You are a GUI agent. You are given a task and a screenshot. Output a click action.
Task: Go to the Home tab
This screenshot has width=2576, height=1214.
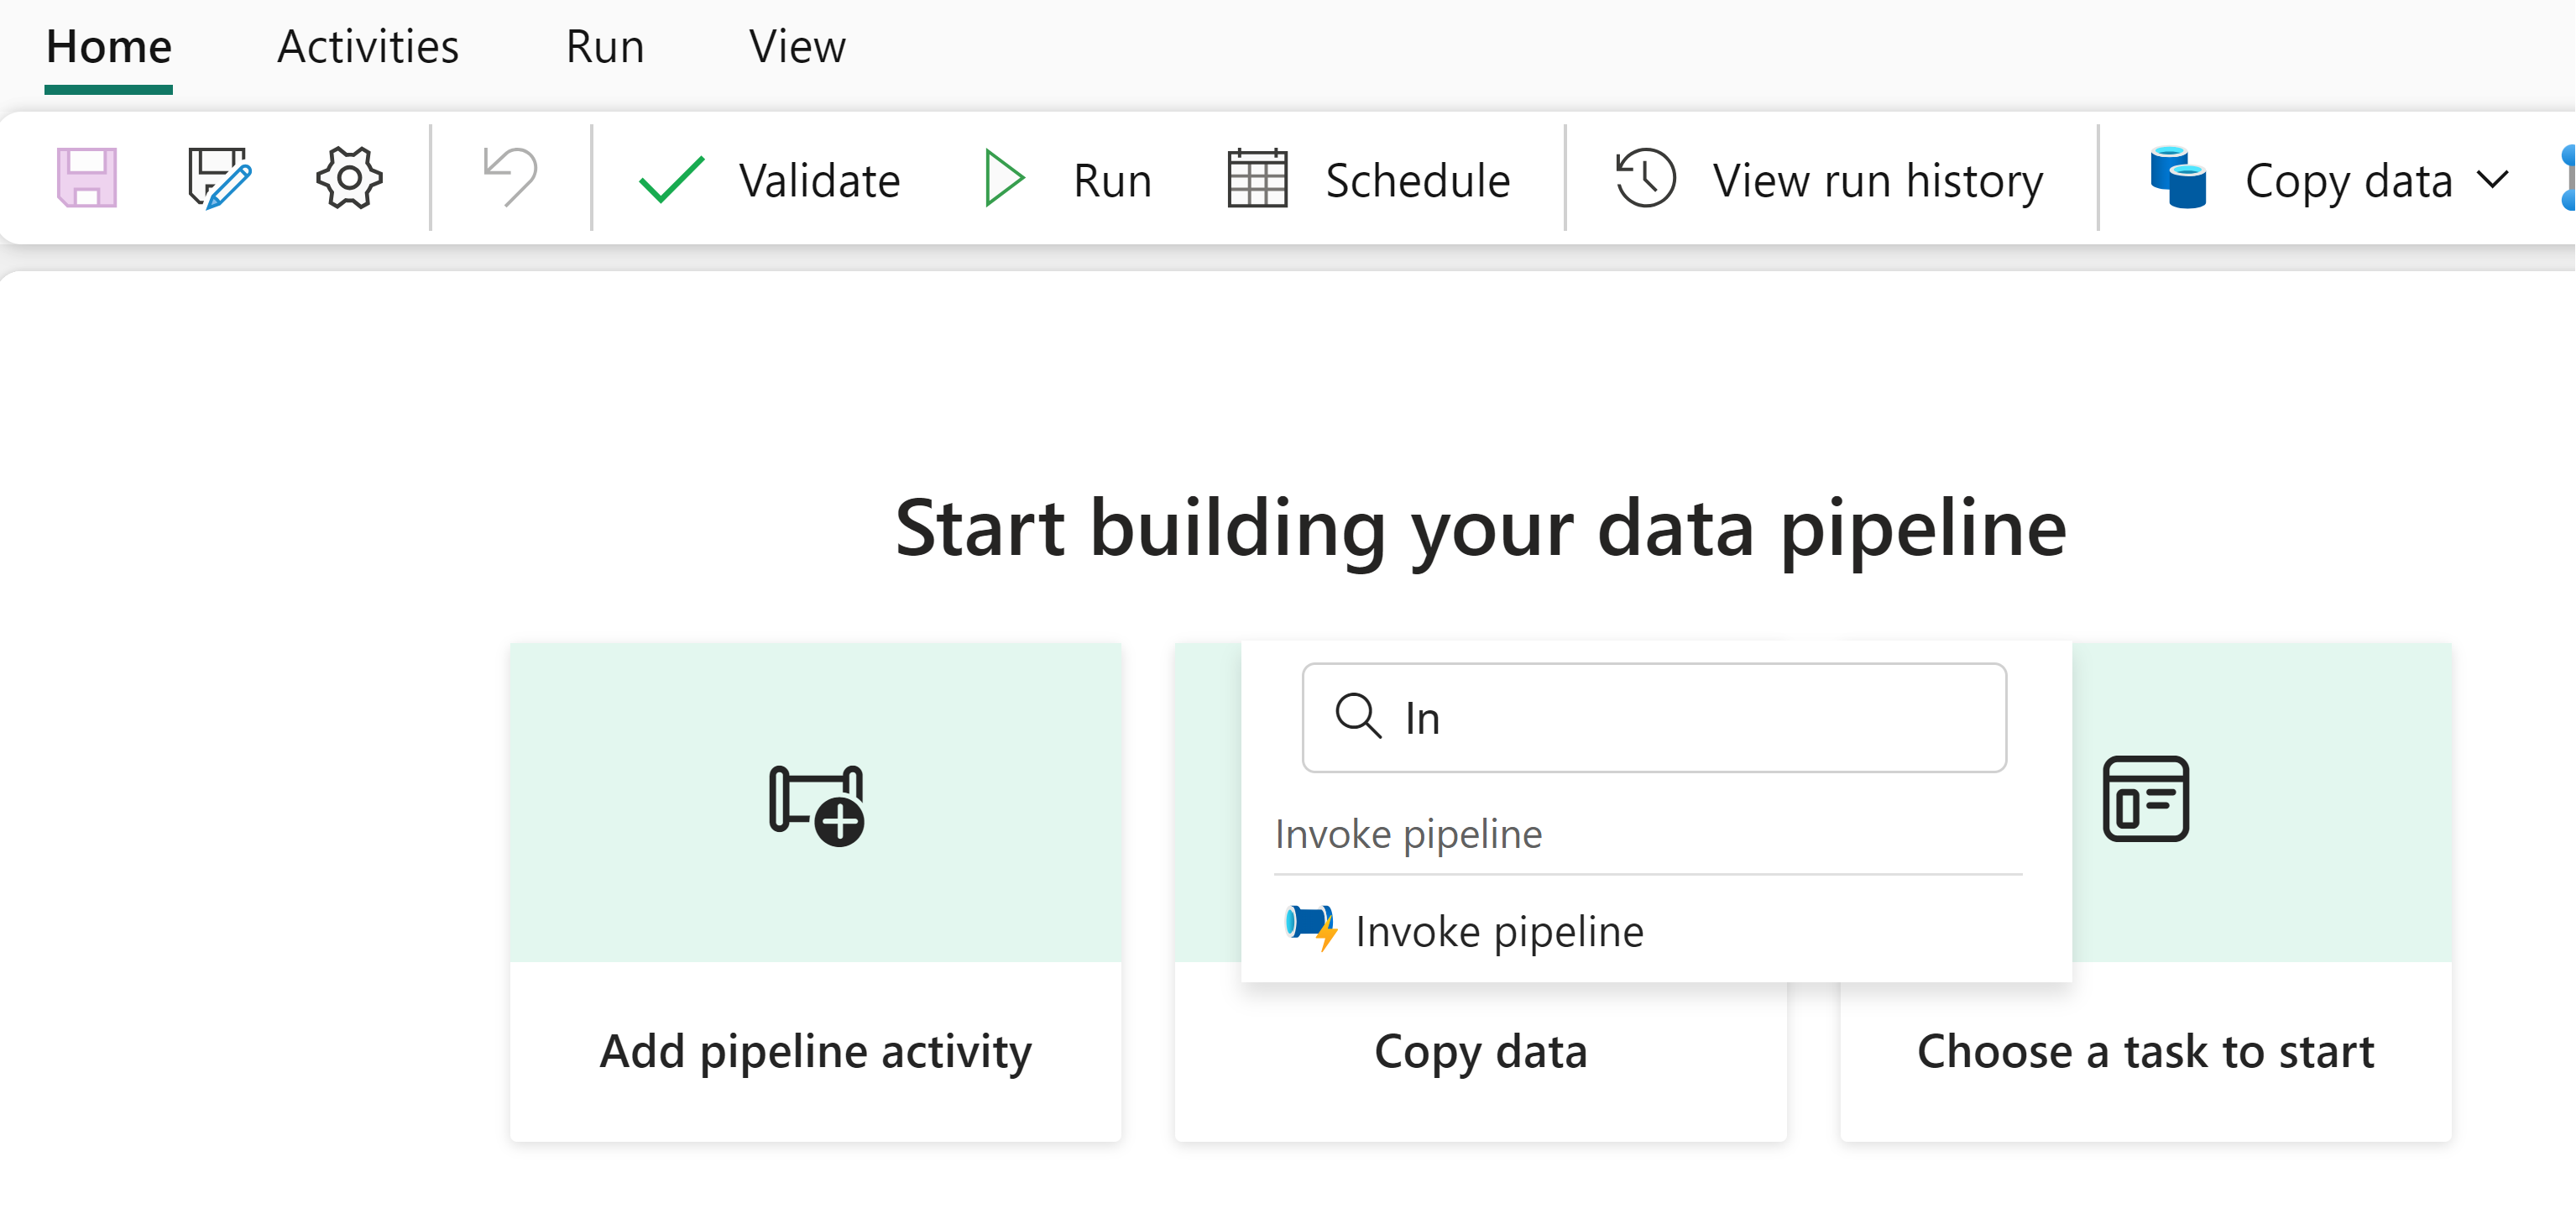coord(109,47)
